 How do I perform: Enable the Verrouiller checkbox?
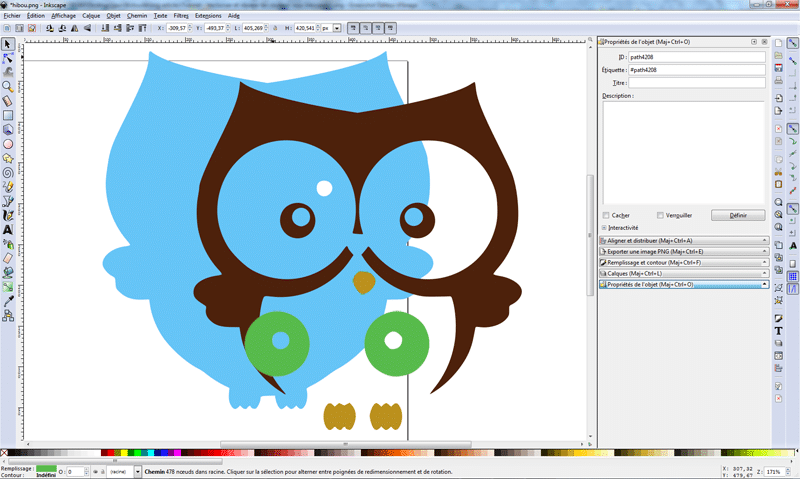point(660,215)
